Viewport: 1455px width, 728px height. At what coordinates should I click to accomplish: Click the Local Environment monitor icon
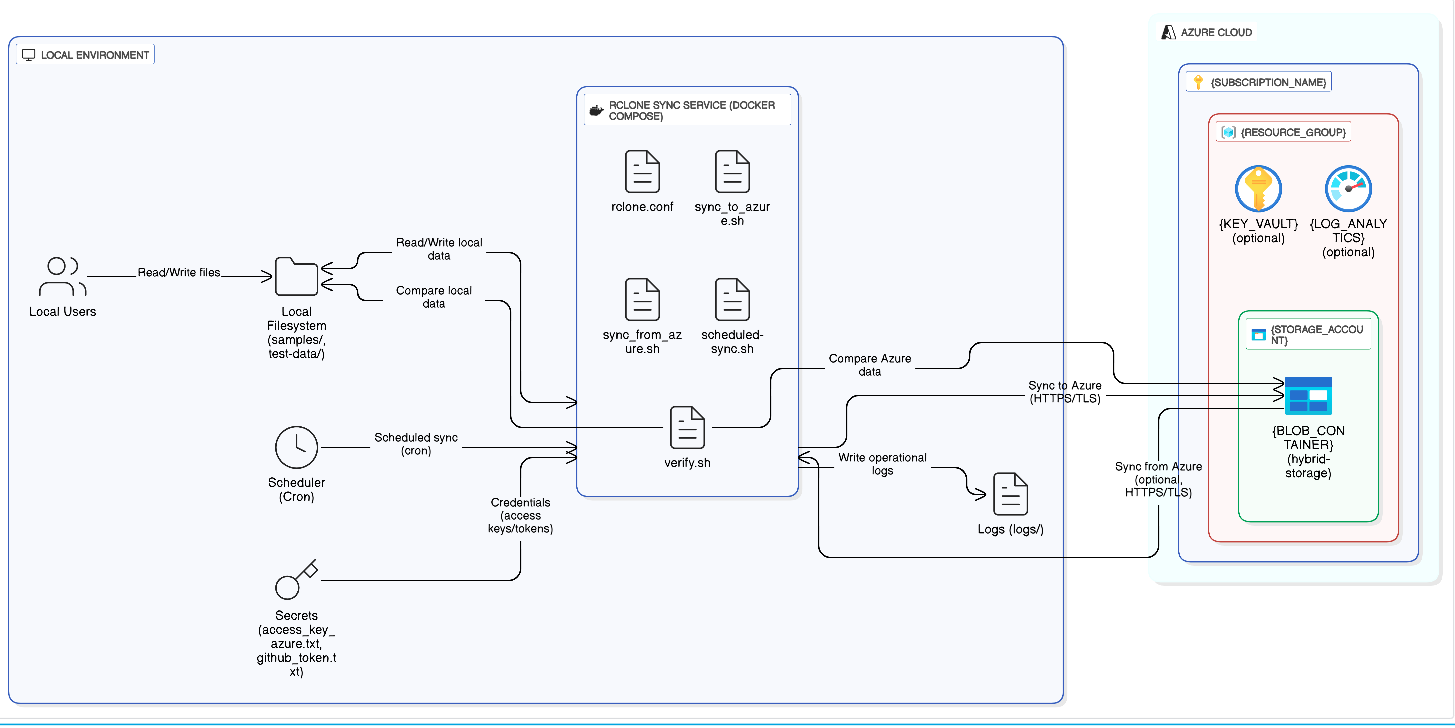coord(29,55)
